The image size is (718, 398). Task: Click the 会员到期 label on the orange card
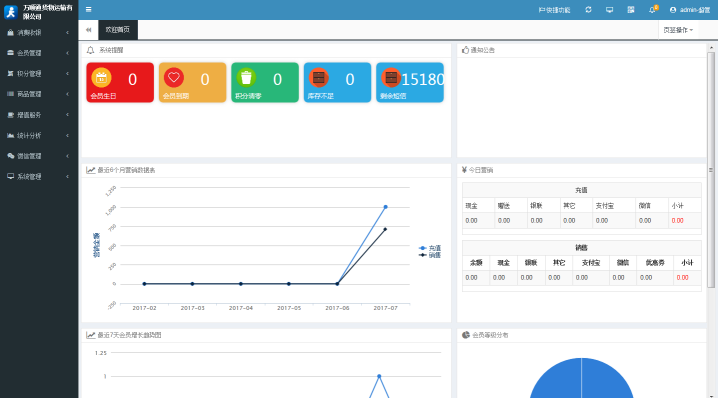[x=176, y=96]
